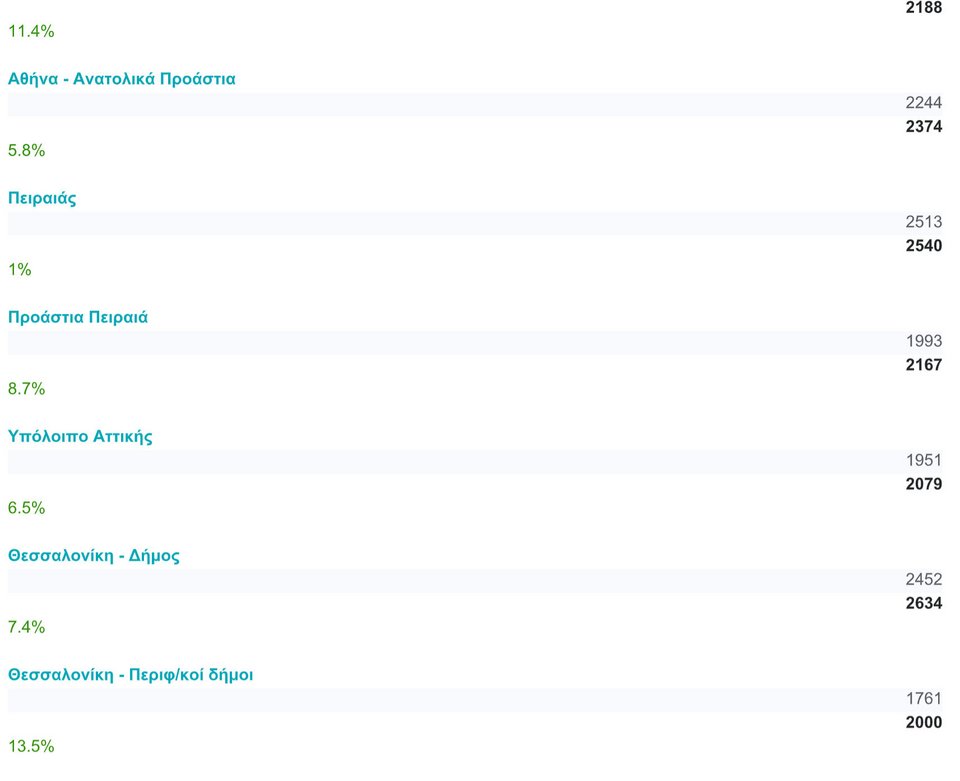
Task: Click the 13.5% change value
Action: [31, 746]
